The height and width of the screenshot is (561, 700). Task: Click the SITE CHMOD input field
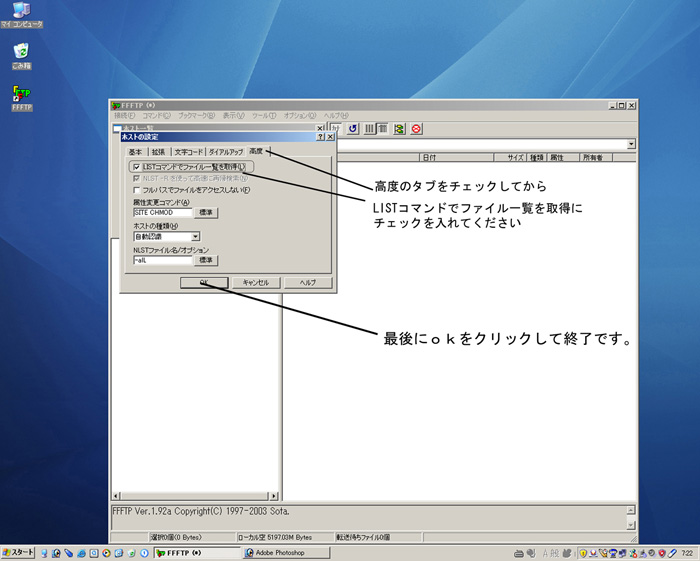point(162,212)
